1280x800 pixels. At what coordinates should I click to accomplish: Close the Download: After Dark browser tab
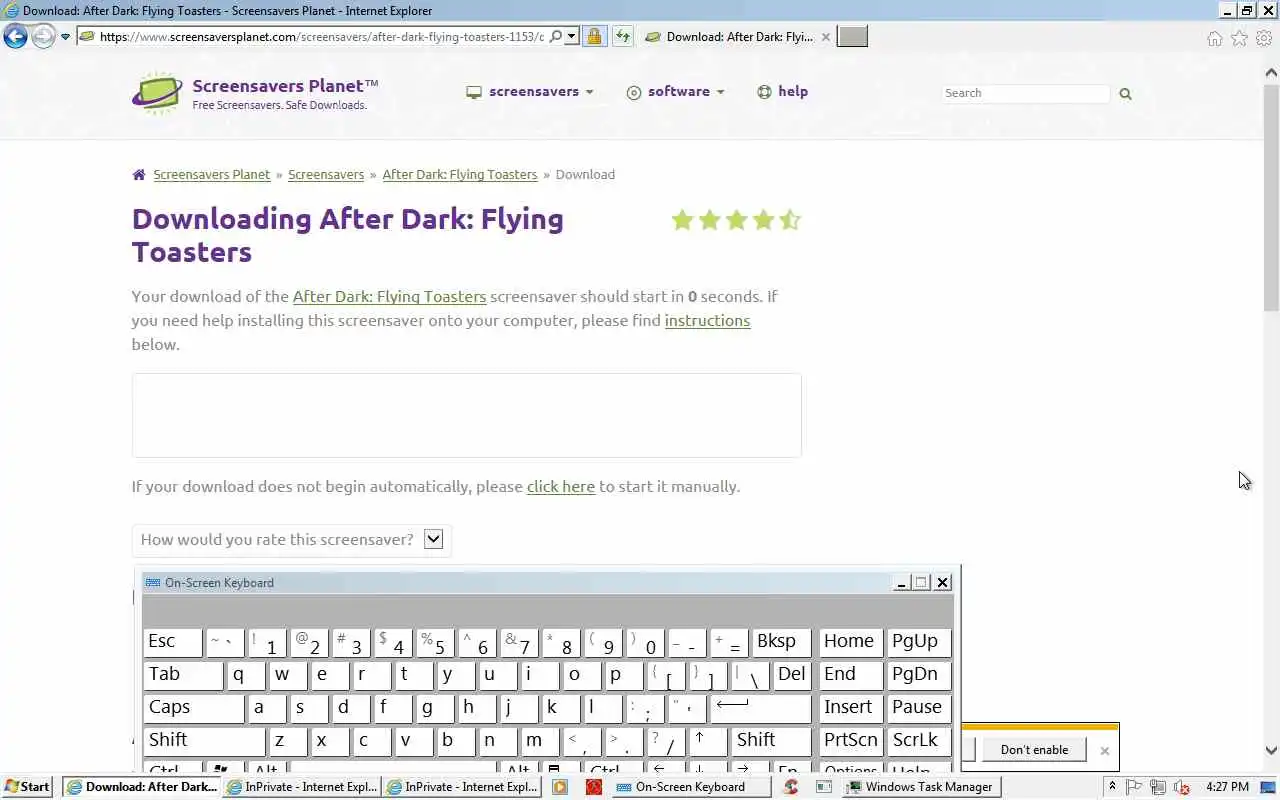[x=825, y=37]
